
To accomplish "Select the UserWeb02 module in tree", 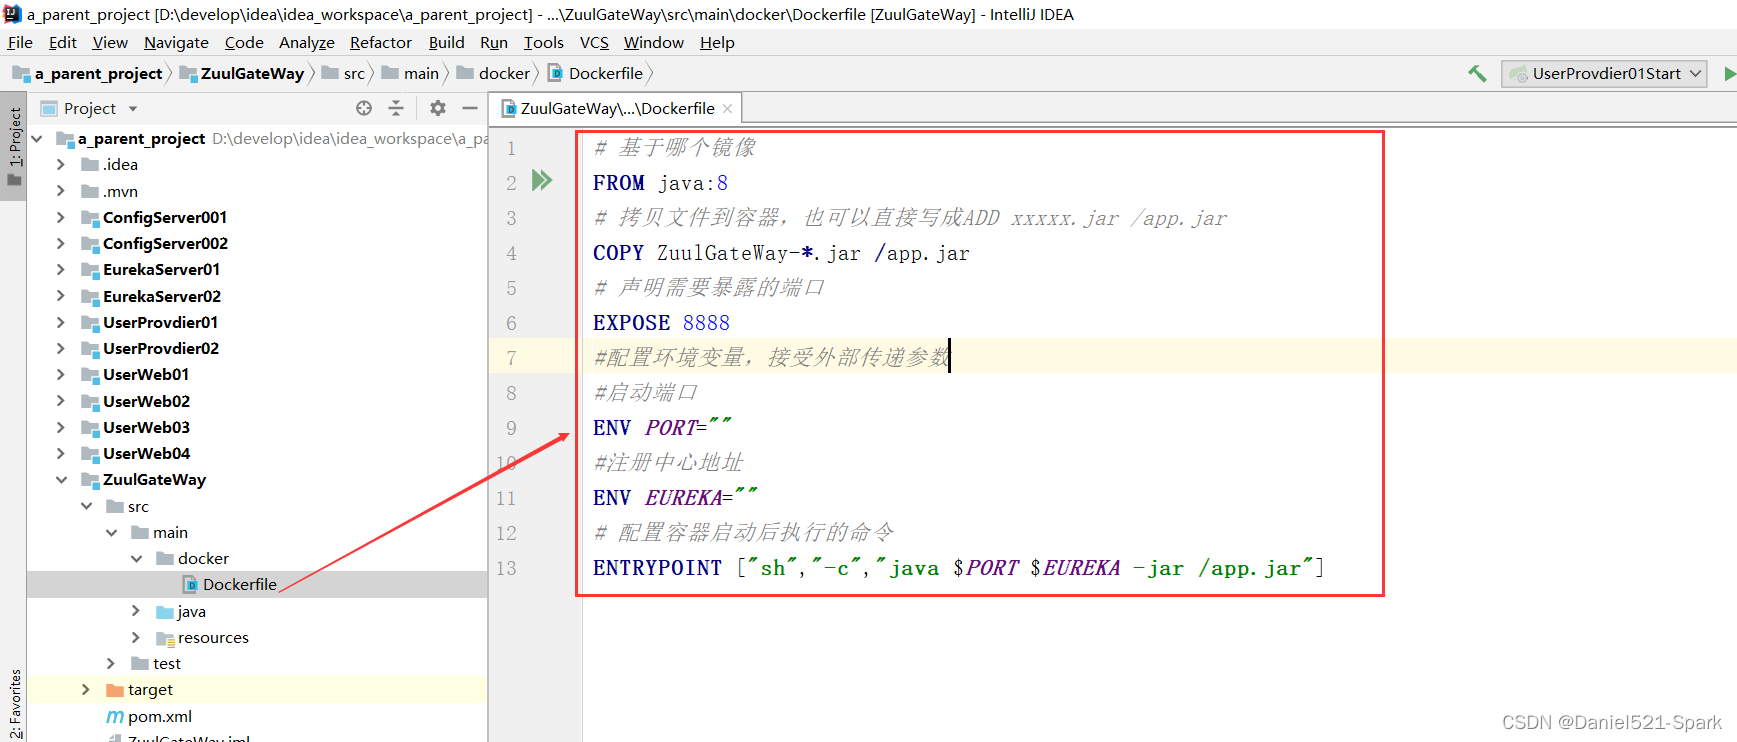I will (146, 401).
